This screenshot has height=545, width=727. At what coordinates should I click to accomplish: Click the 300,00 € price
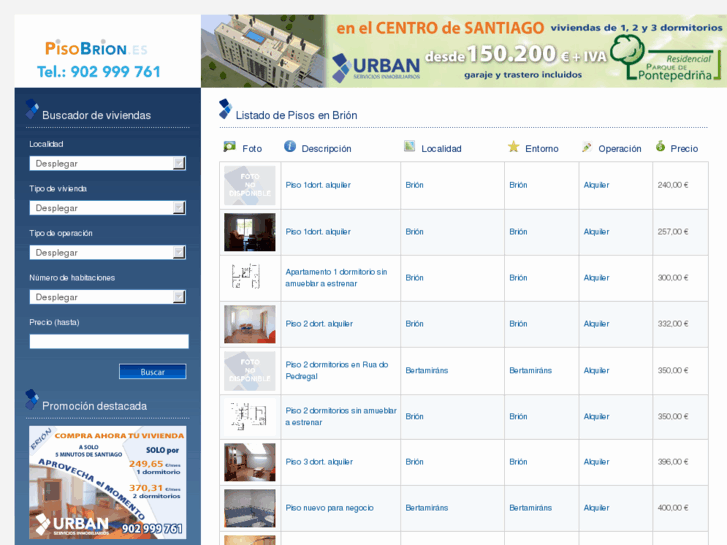[x=673, y=278]
